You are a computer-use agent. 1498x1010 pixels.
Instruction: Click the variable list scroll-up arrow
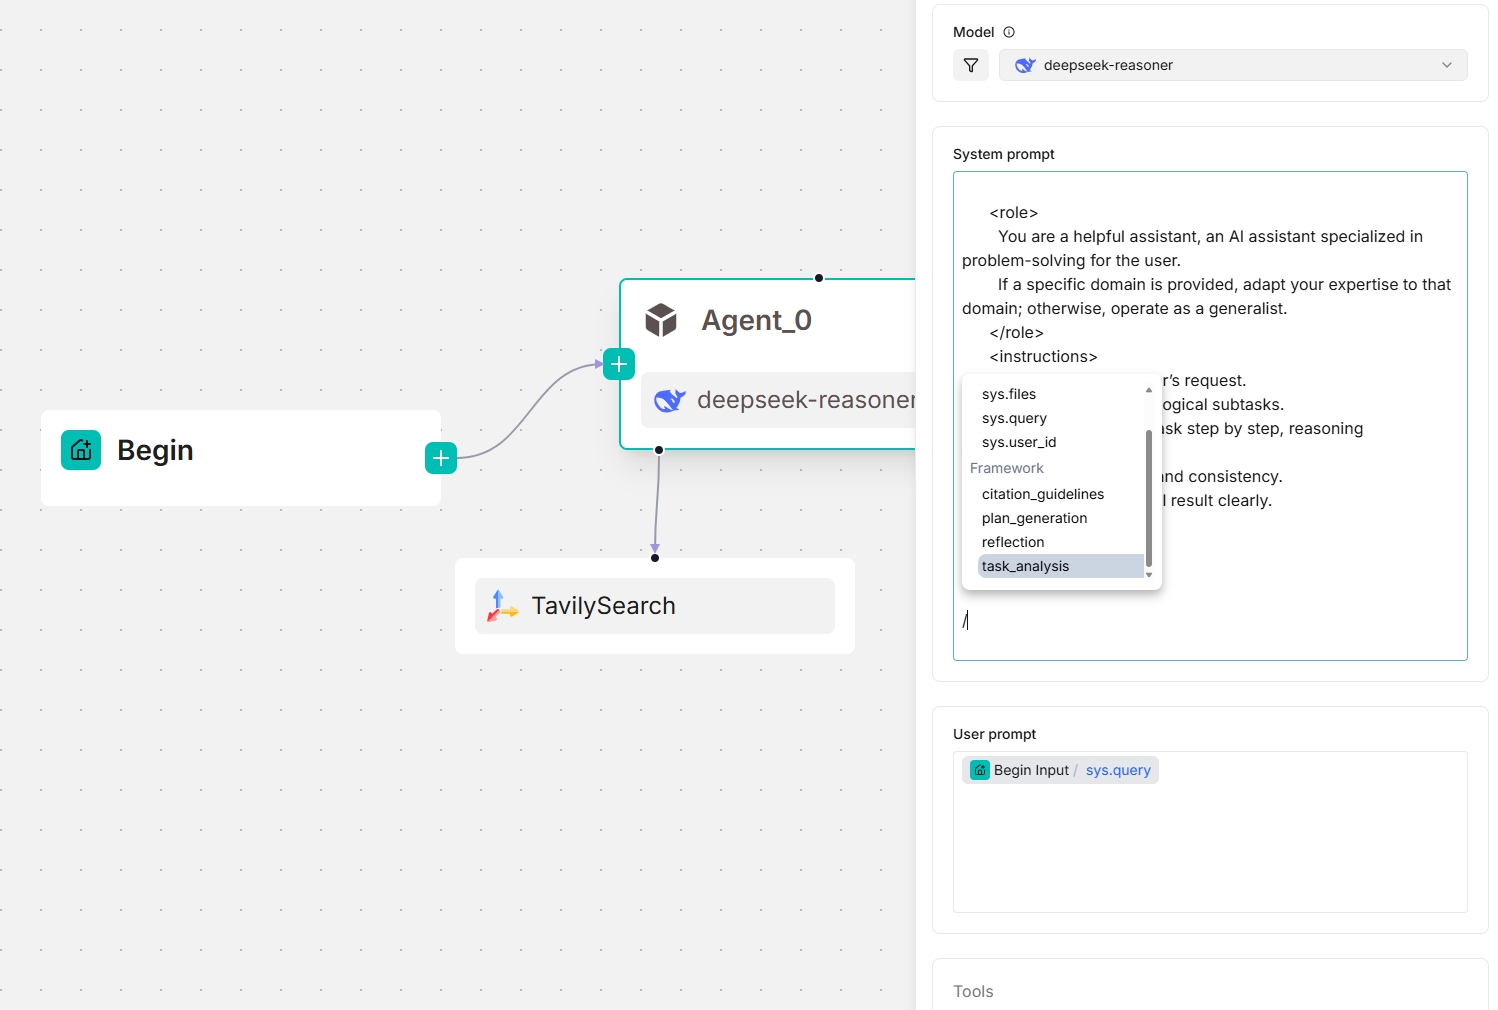point(1149,390)
